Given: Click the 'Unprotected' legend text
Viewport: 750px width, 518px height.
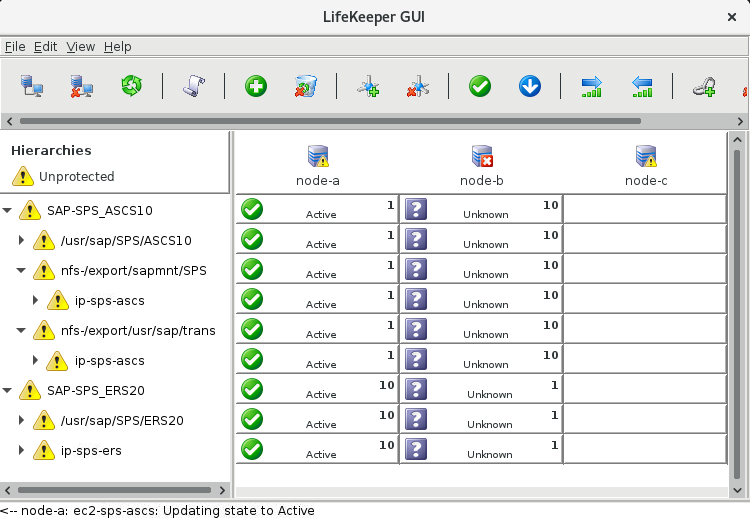Looking at the screenshot, I should point(77,176).
